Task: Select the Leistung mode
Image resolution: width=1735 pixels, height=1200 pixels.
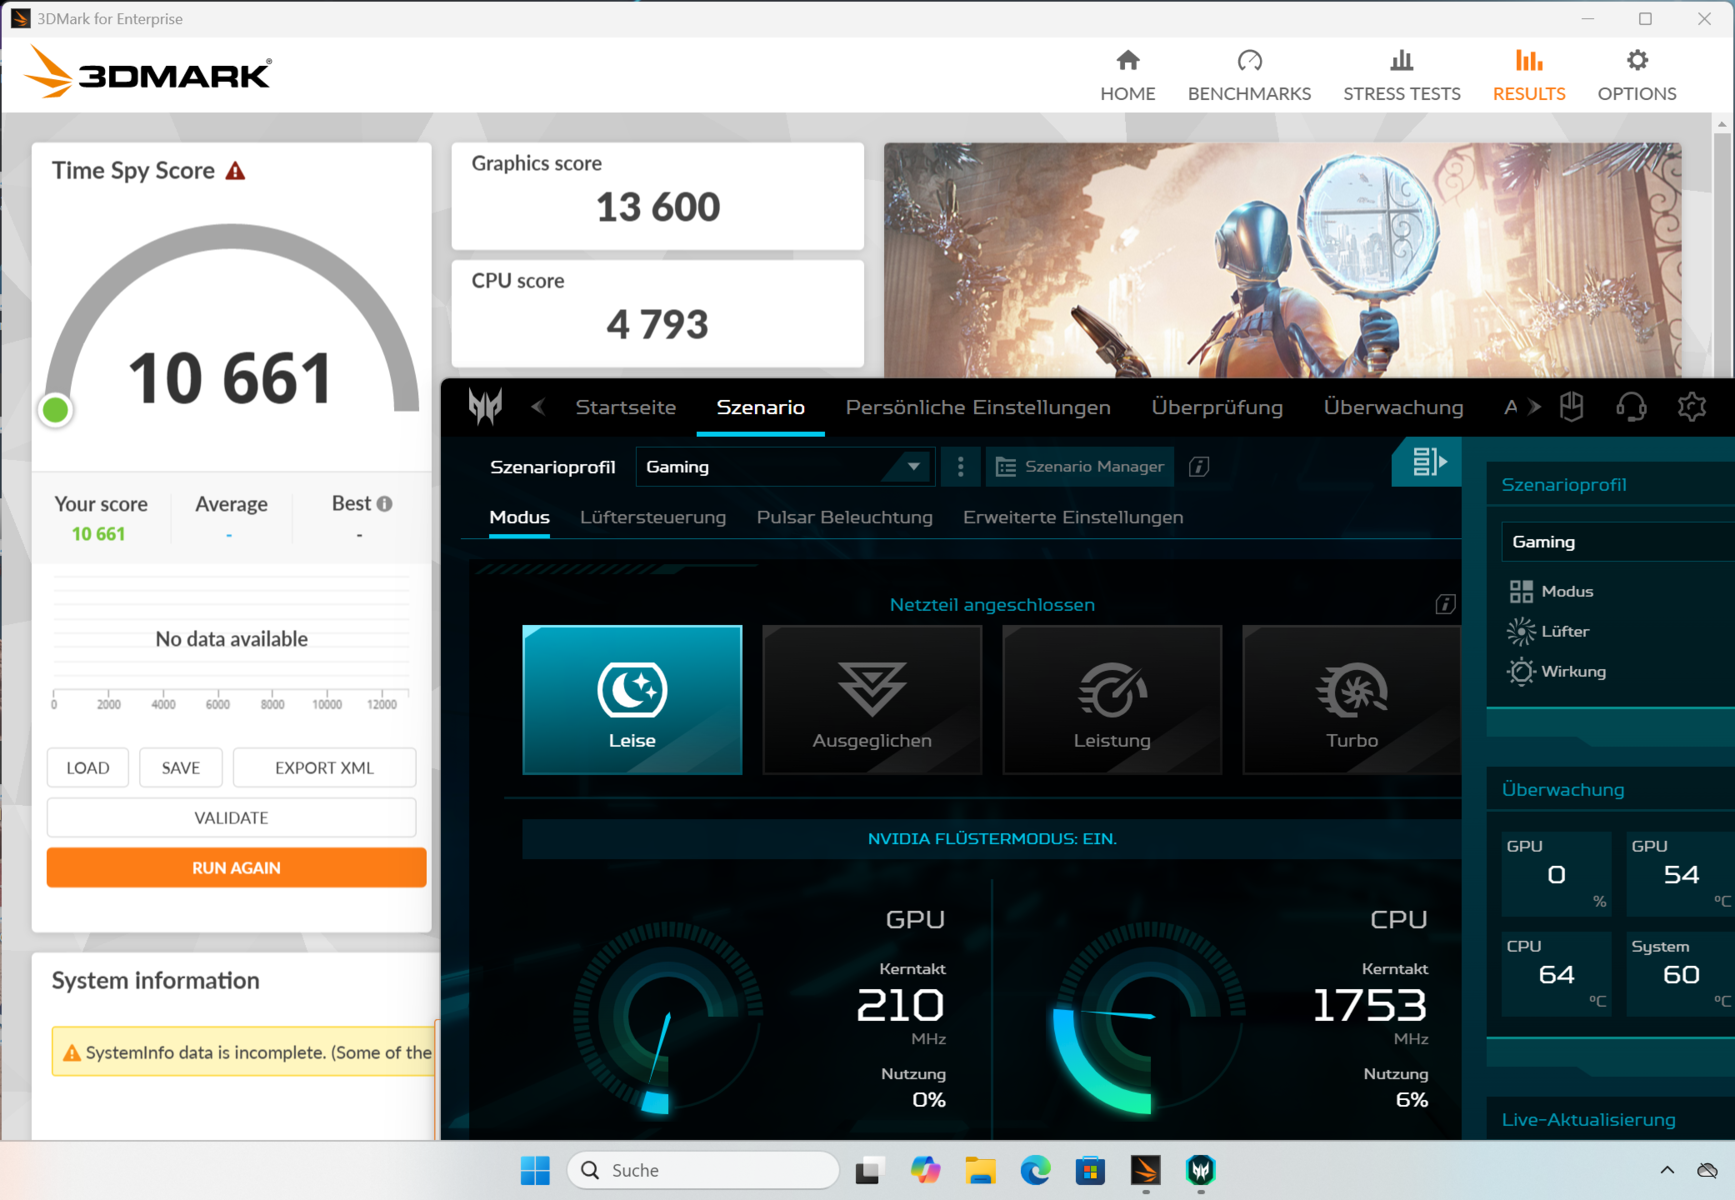Action: click(x=1112, y=700)
